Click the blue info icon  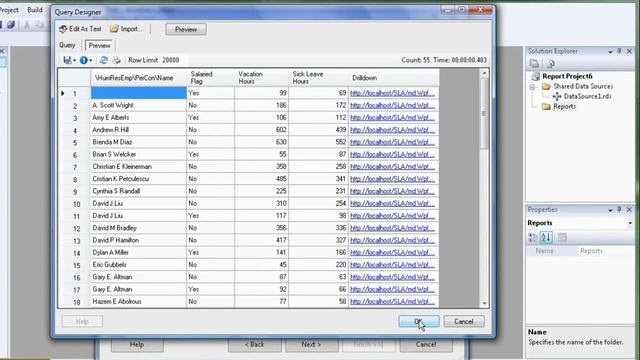point(84,60)
